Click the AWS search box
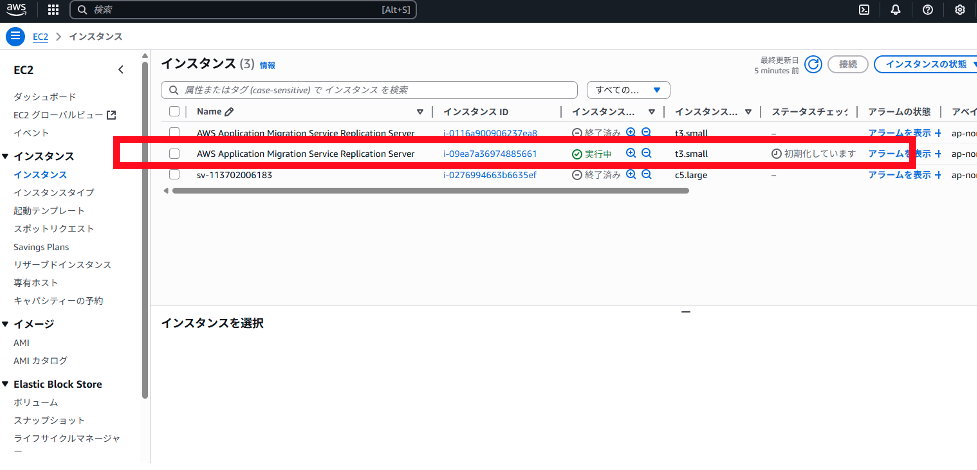The image size is (977, 470). click(x=243, y=10)
